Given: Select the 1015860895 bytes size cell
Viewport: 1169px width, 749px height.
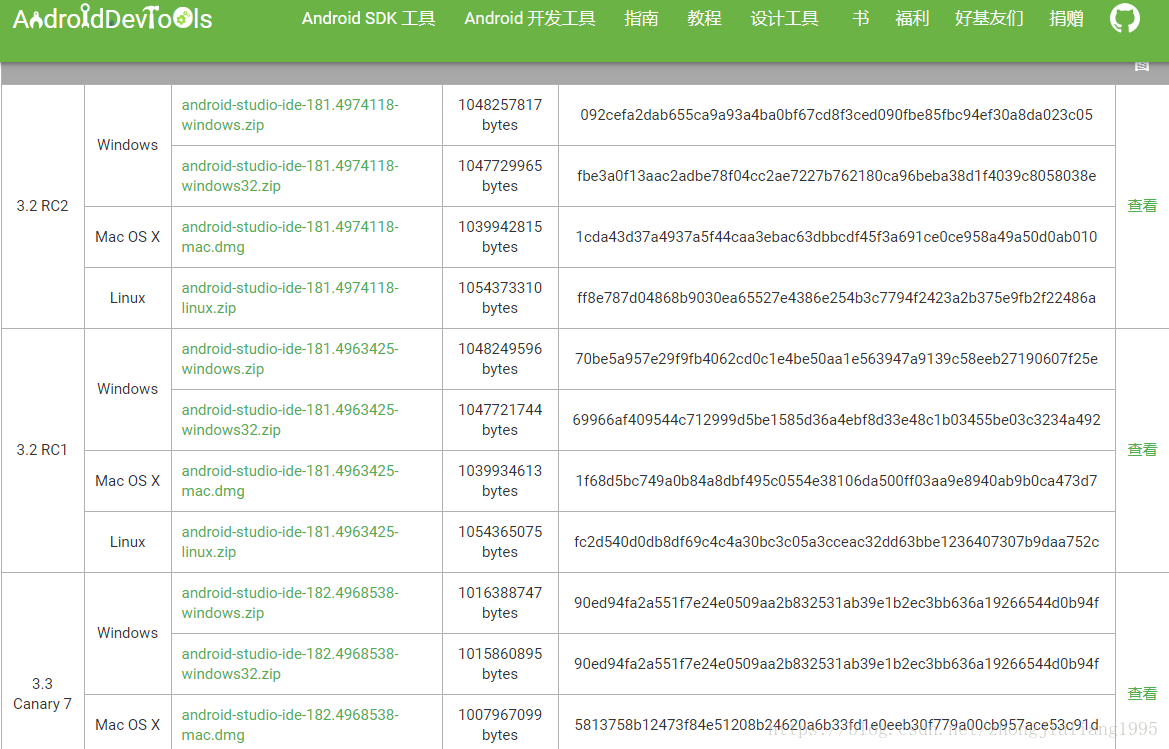Looking at the screenshot, I should tap(500, 664).
